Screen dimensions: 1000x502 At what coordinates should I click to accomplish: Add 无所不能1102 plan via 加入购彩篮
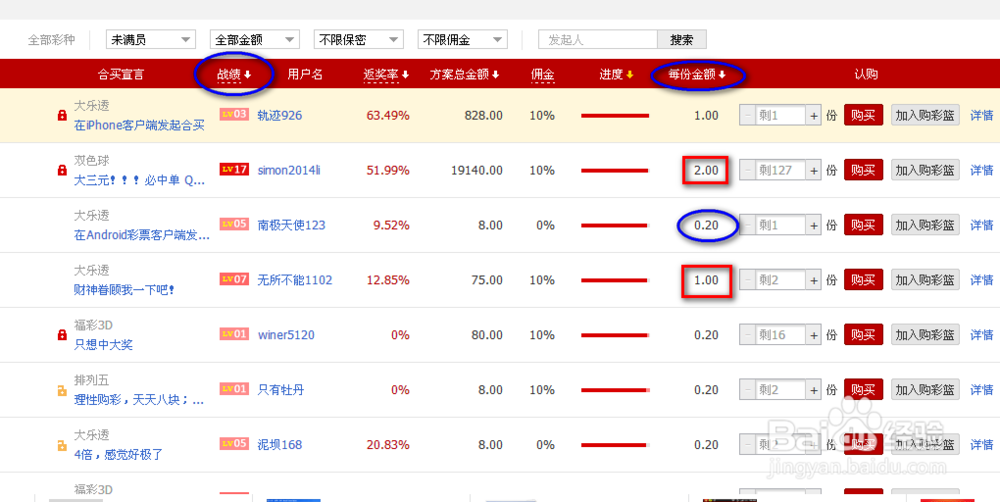[x=925, y=280]
